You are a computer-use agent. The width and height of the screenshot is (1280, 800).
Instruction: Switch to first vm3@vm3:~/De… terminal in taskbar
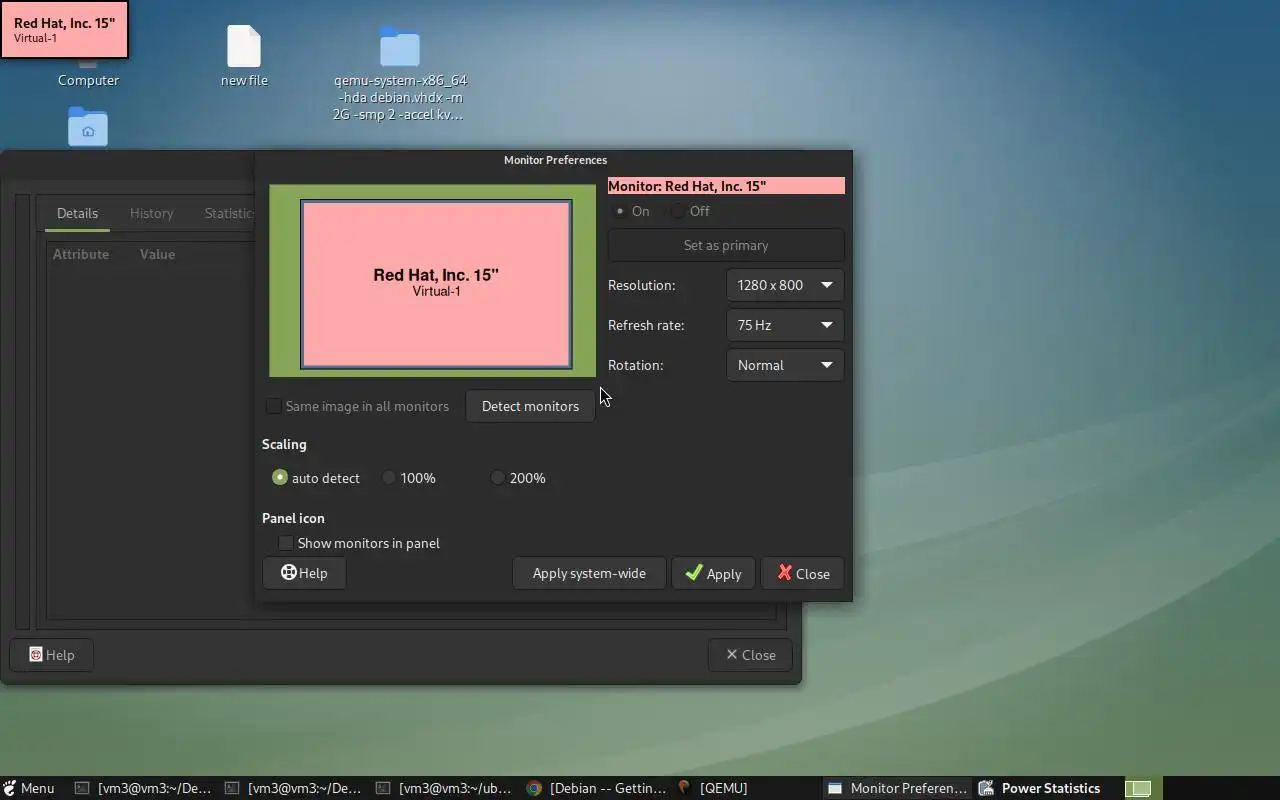pyautogui.click(x=143, y=788)
